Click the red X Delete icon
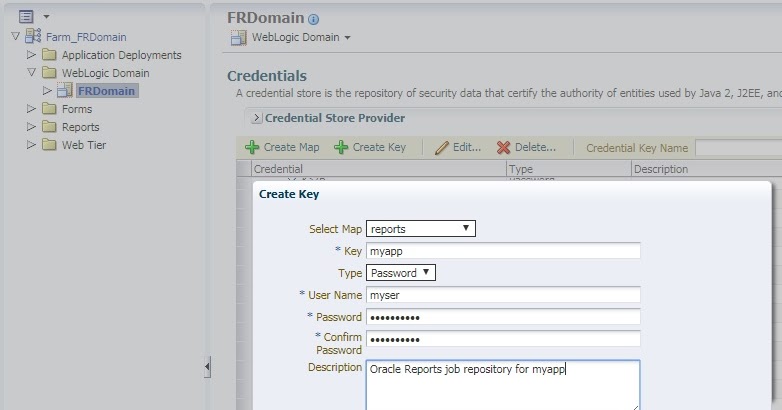Image resolution: width=782 pixels, height=410 pixels. pyautogui.click(x=504, y=147)
